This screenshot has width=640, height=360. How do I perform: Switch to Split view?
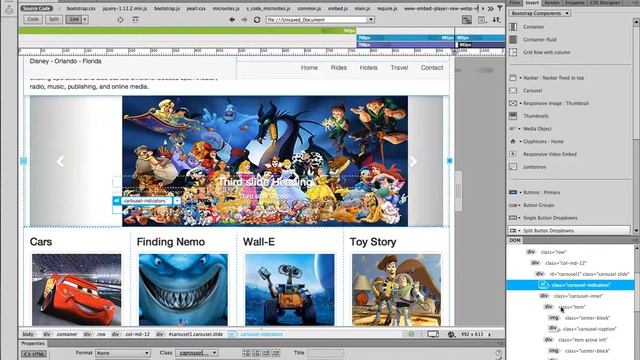(x=53, y=19)
